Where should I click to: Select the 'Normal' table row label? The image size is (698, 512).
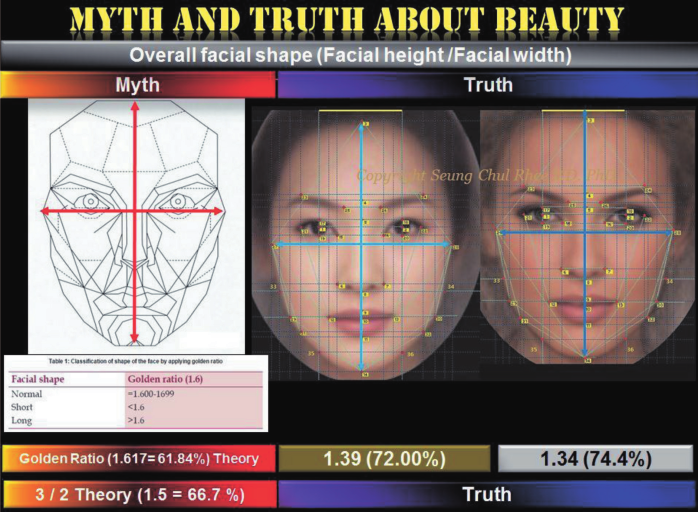27,394
